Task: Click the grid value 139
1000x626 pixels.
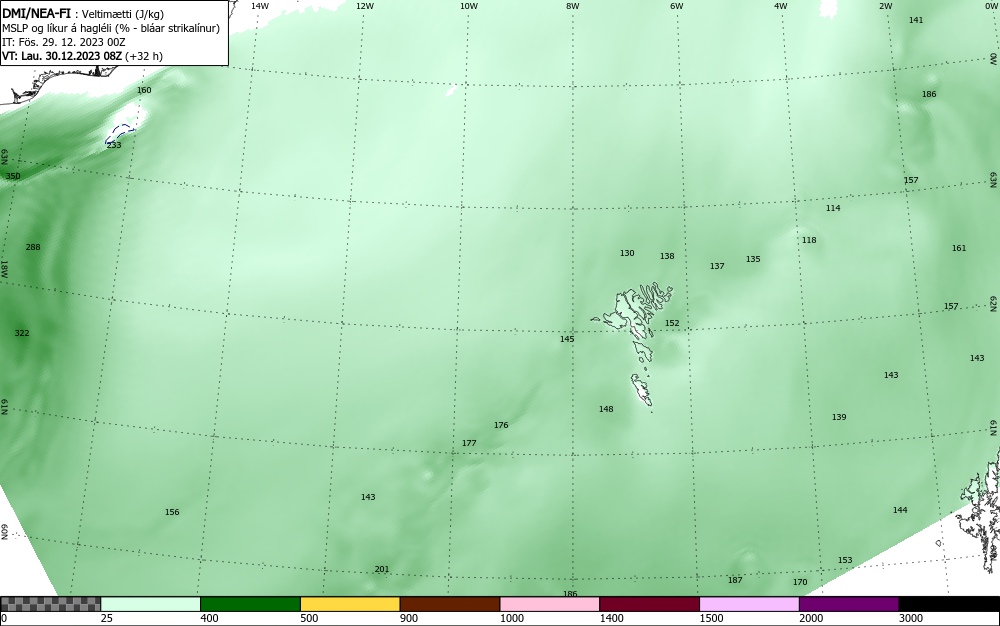Action: [x=839, y=417]
